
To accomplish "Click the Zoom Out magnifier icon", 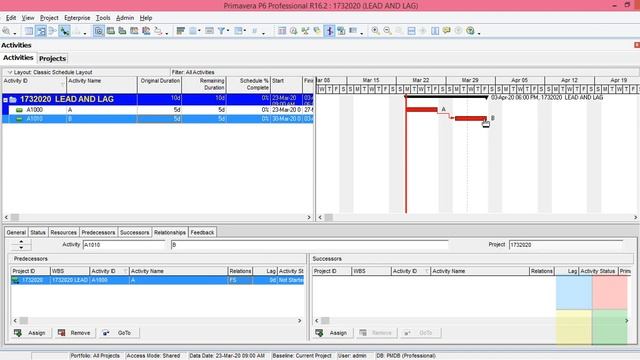I will [x=387, y=31].
